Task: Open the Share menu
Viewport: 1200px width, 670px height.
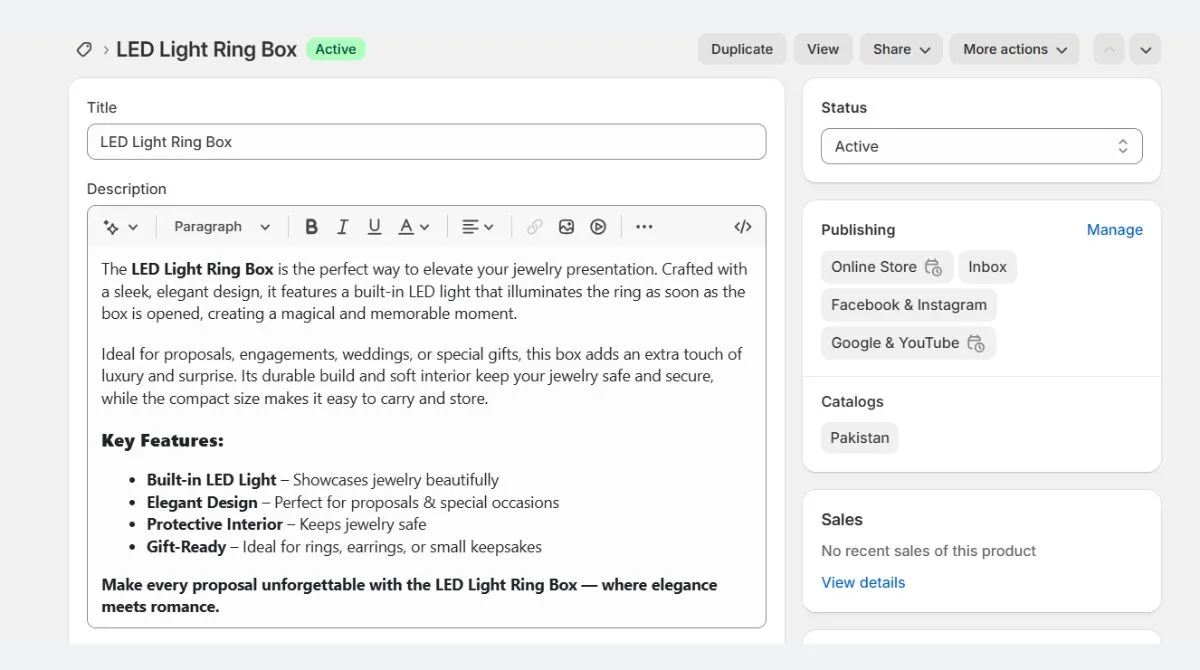Action: coord(900,48)
